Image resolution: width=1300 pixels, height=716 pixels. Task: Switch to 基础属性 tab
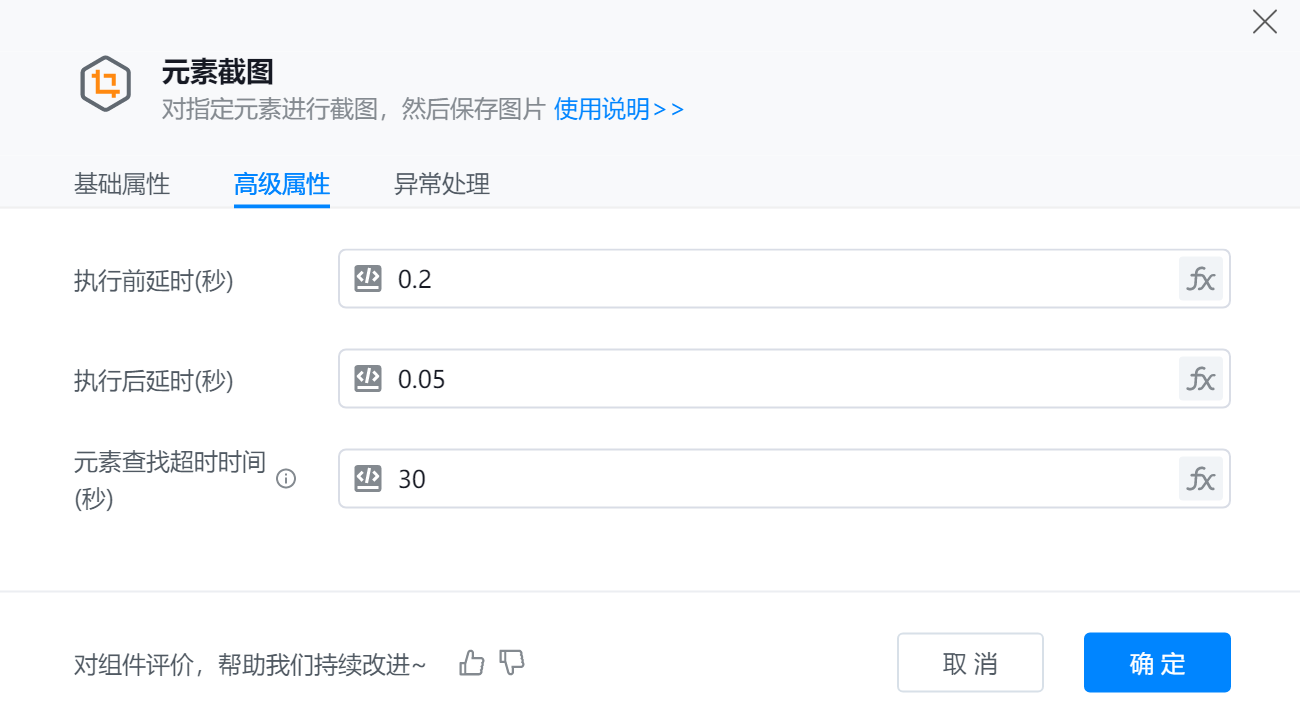click(122, 185)
